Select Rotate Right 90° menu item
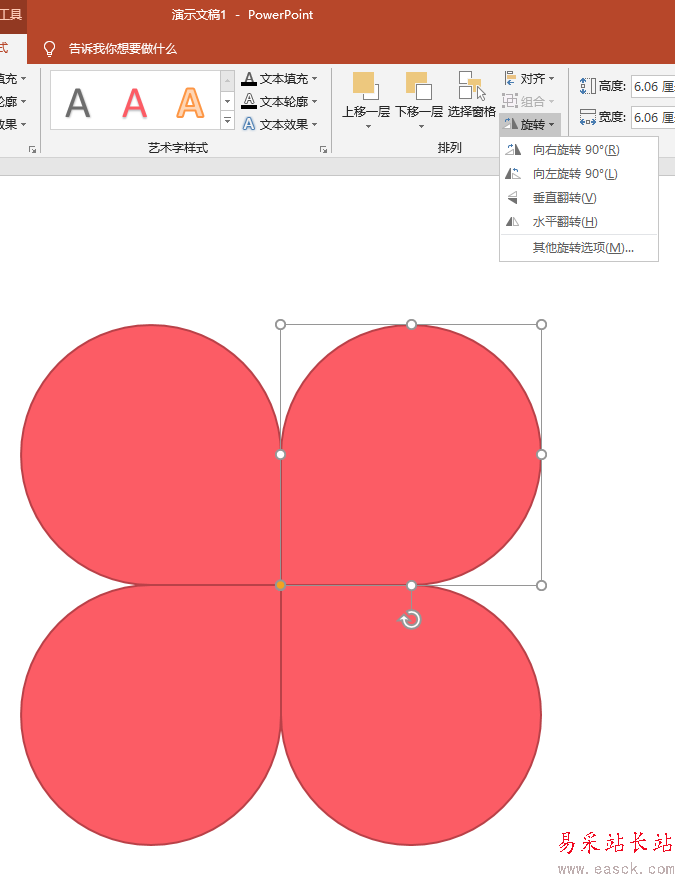Screen dimensions: 675x884 pos(575,150)
